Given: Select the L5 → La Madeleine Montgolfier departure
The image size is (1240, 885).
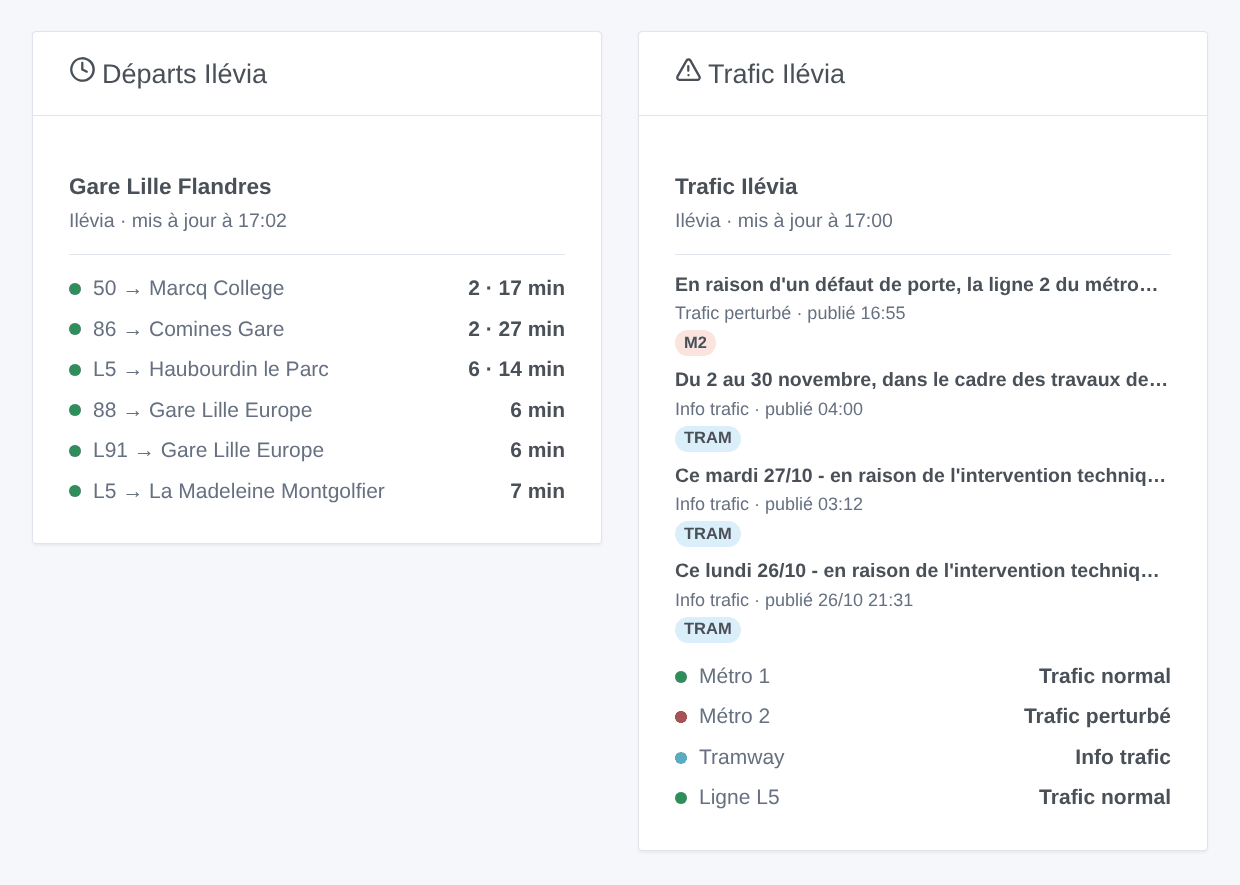Looking at the screenshot, I should coord(317,491).
